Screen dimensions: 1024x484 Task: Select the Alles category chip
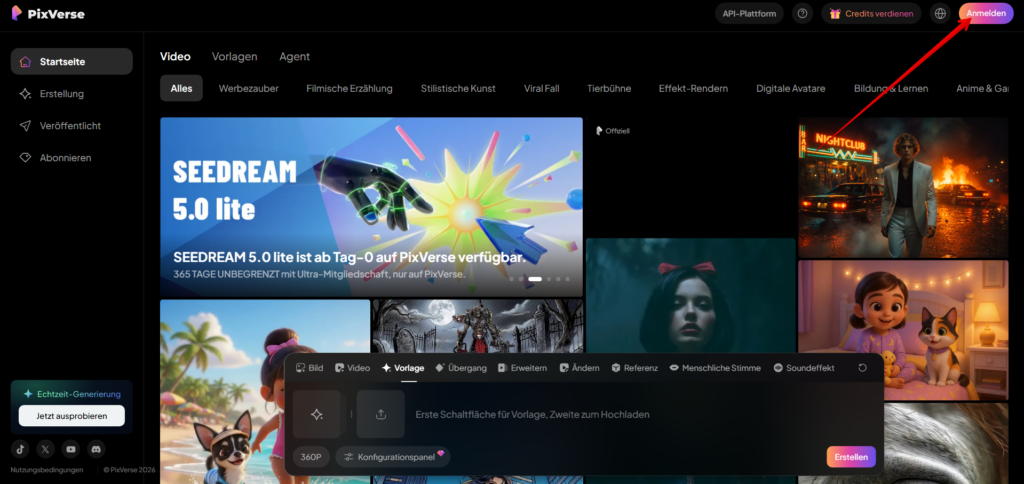coord(182,88)
